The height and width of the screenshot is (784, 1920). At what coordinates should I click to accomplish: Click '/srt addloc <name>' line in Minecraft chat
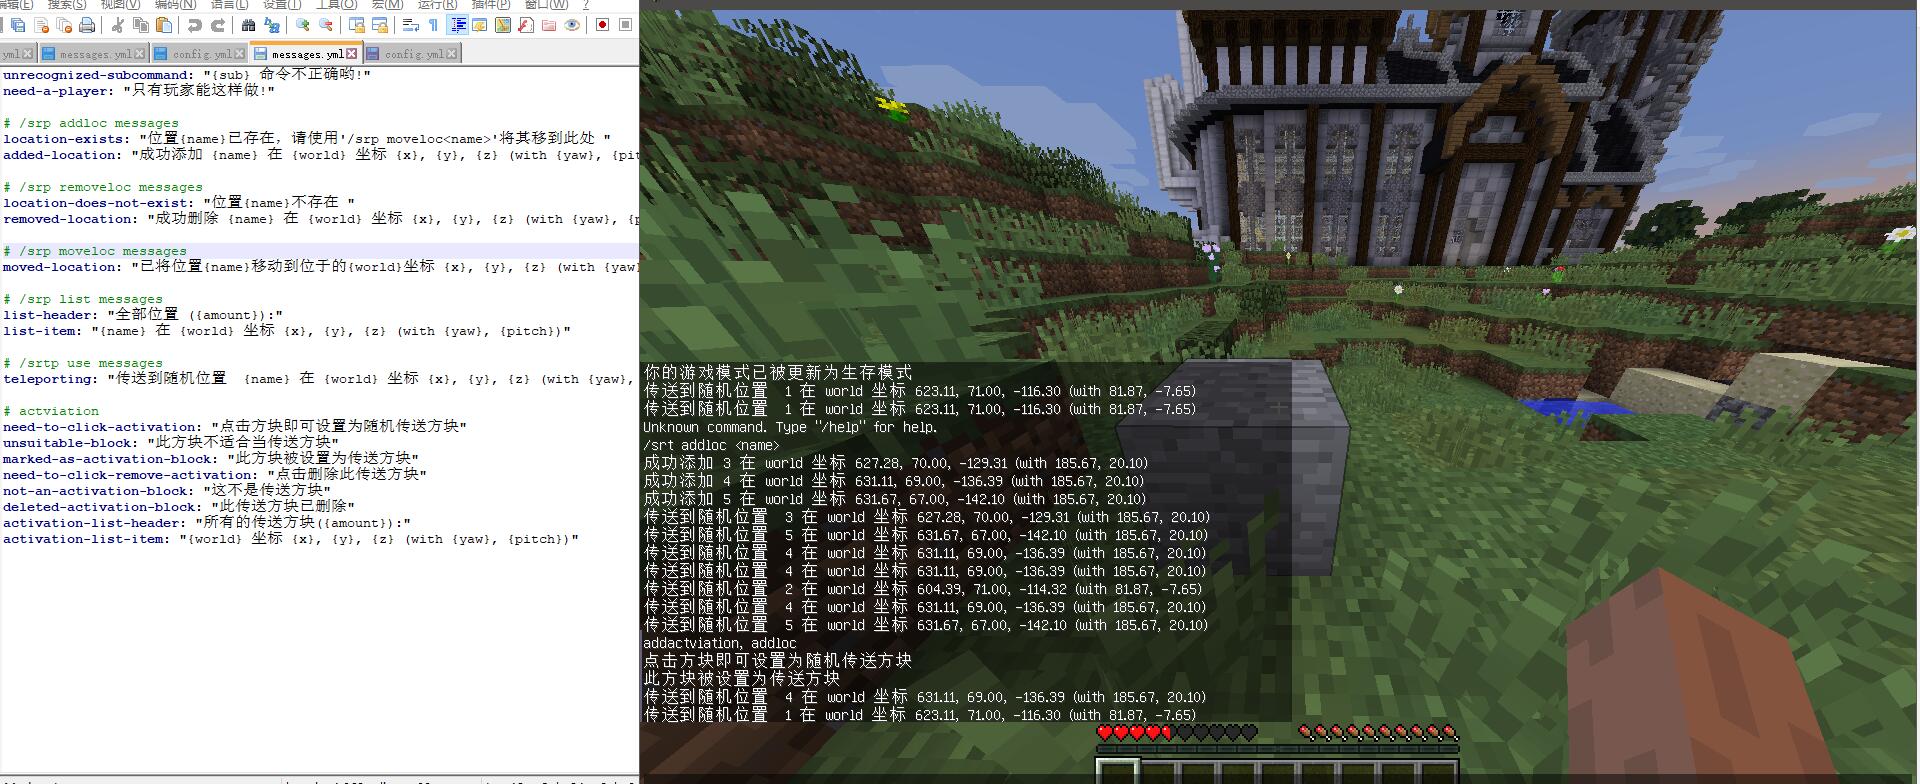pyautogui.click(x=711, y=445)
